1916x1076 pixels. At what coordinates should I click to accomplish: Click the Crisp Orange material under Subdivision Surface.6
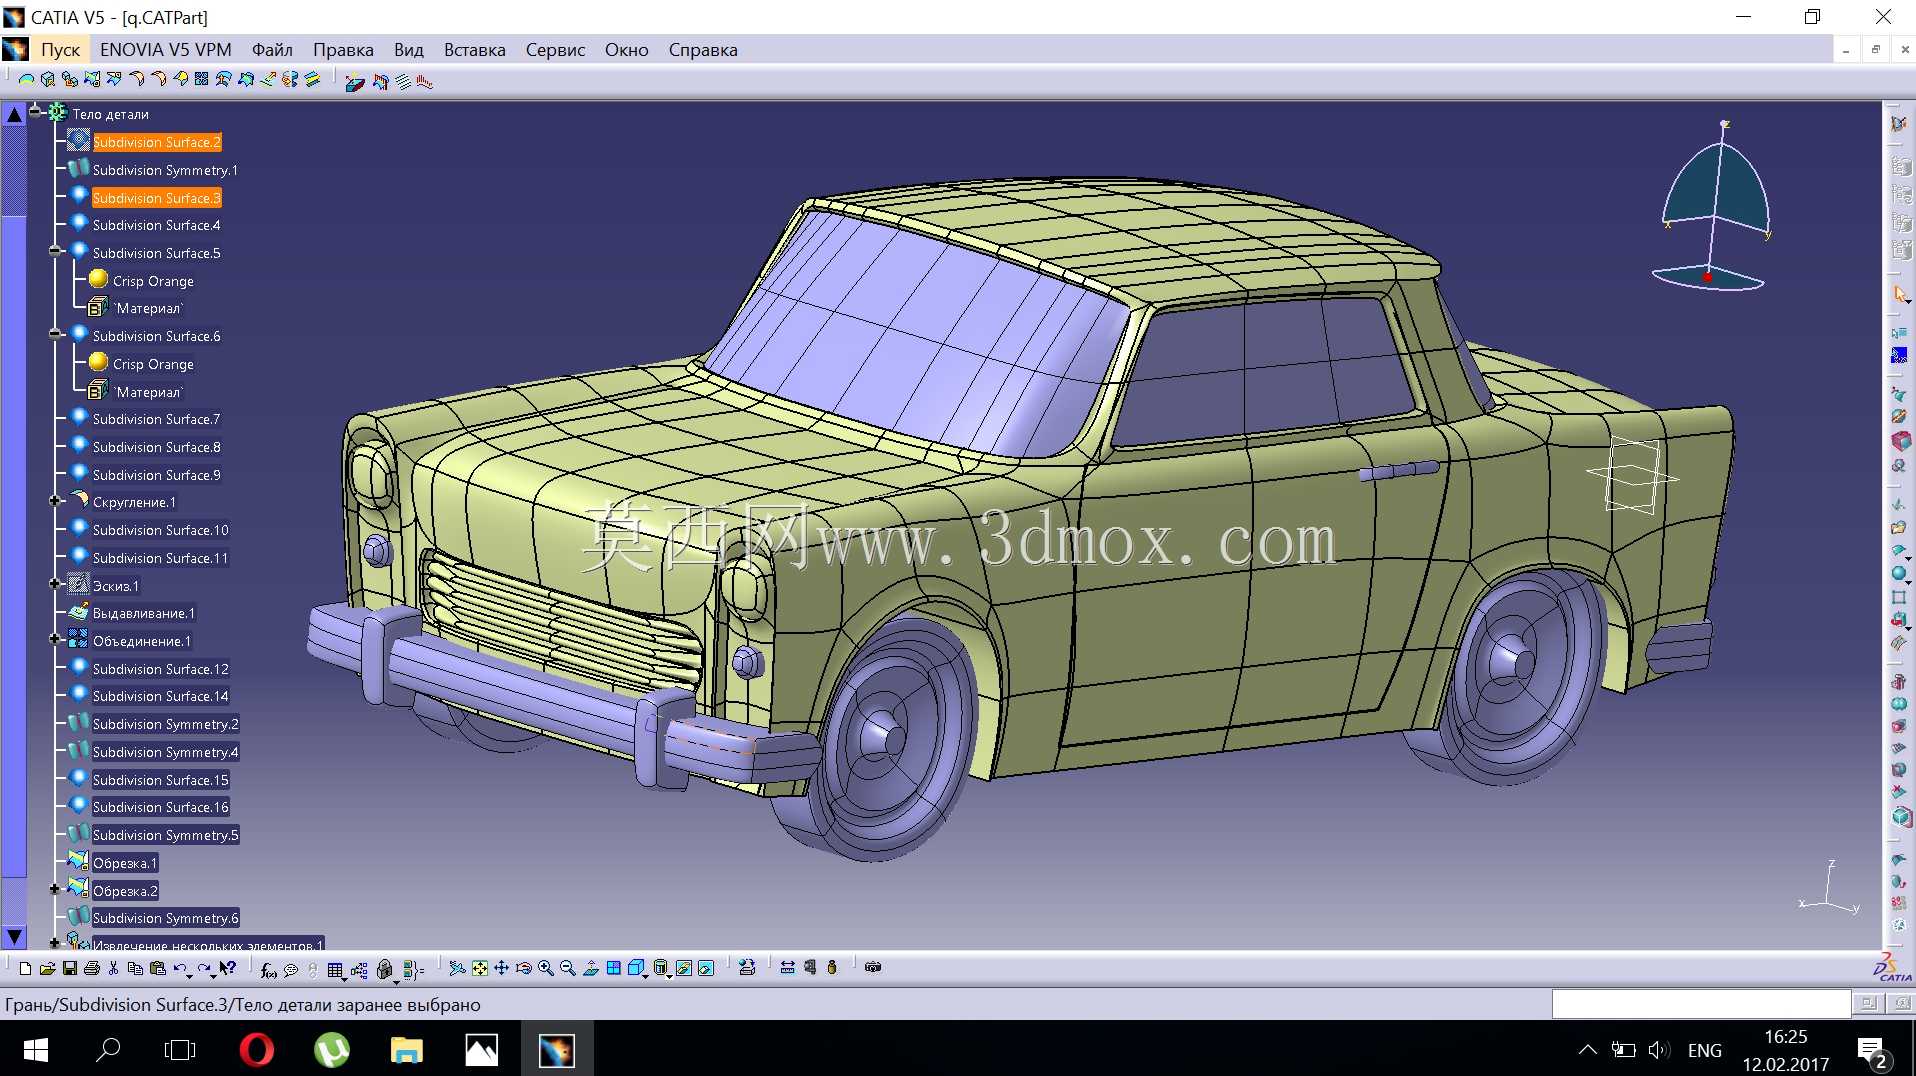tap(153, 364)
